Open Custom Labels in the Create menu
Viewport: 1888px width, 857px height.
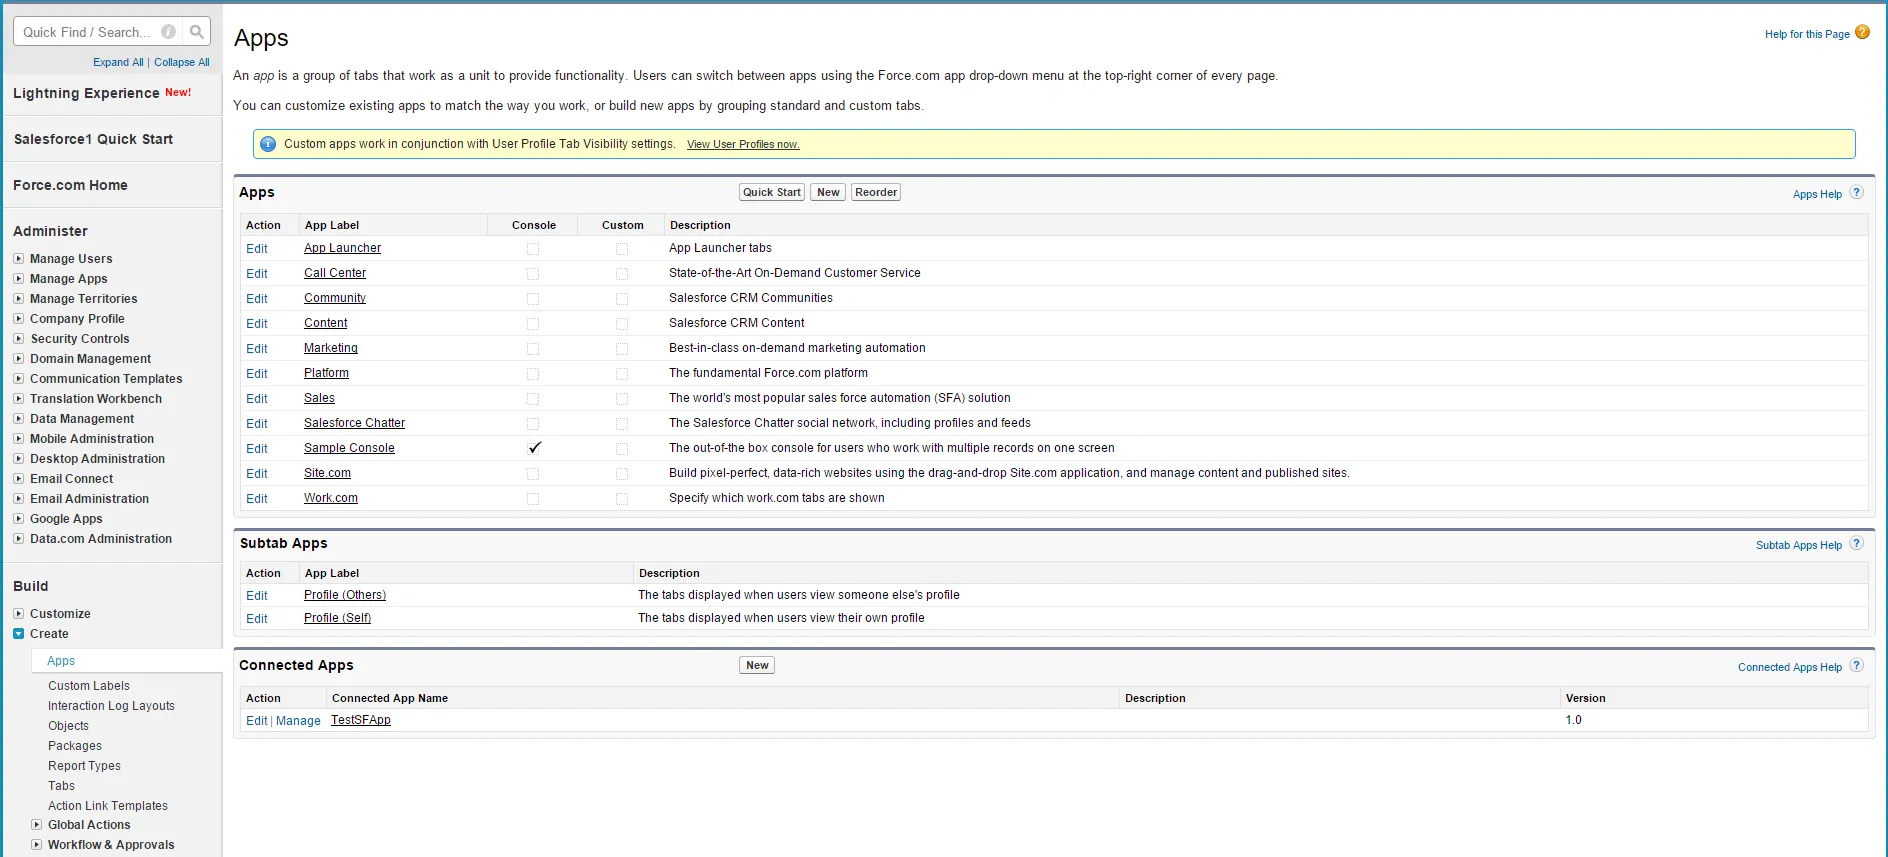[x=89, y=686]
